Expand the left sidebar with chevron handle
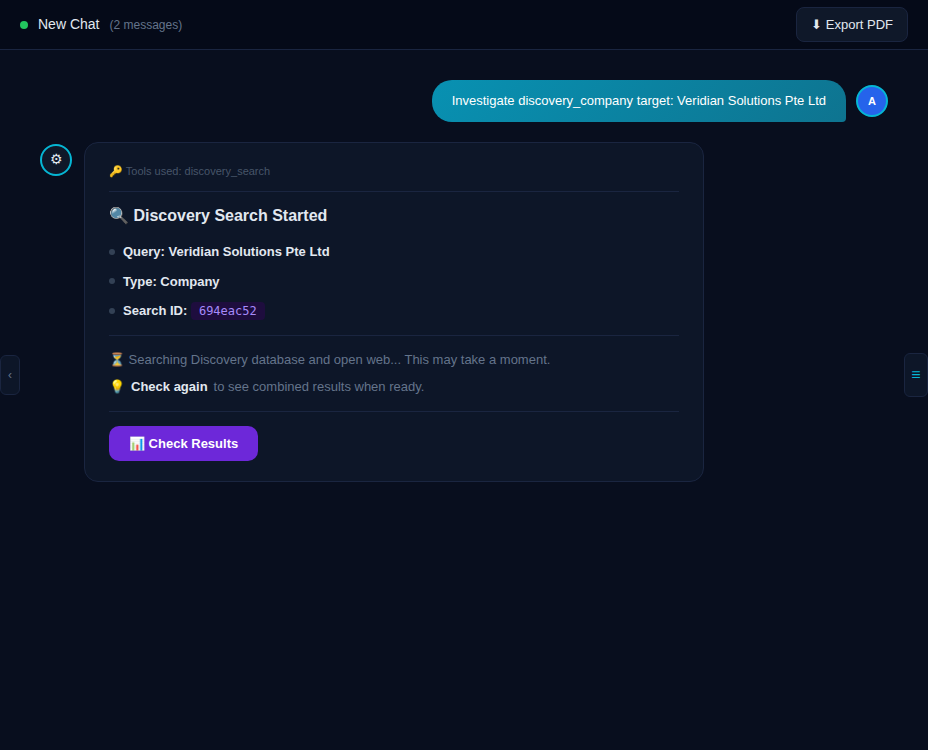This screenshot has height=750, width=928. click(10, 375)
